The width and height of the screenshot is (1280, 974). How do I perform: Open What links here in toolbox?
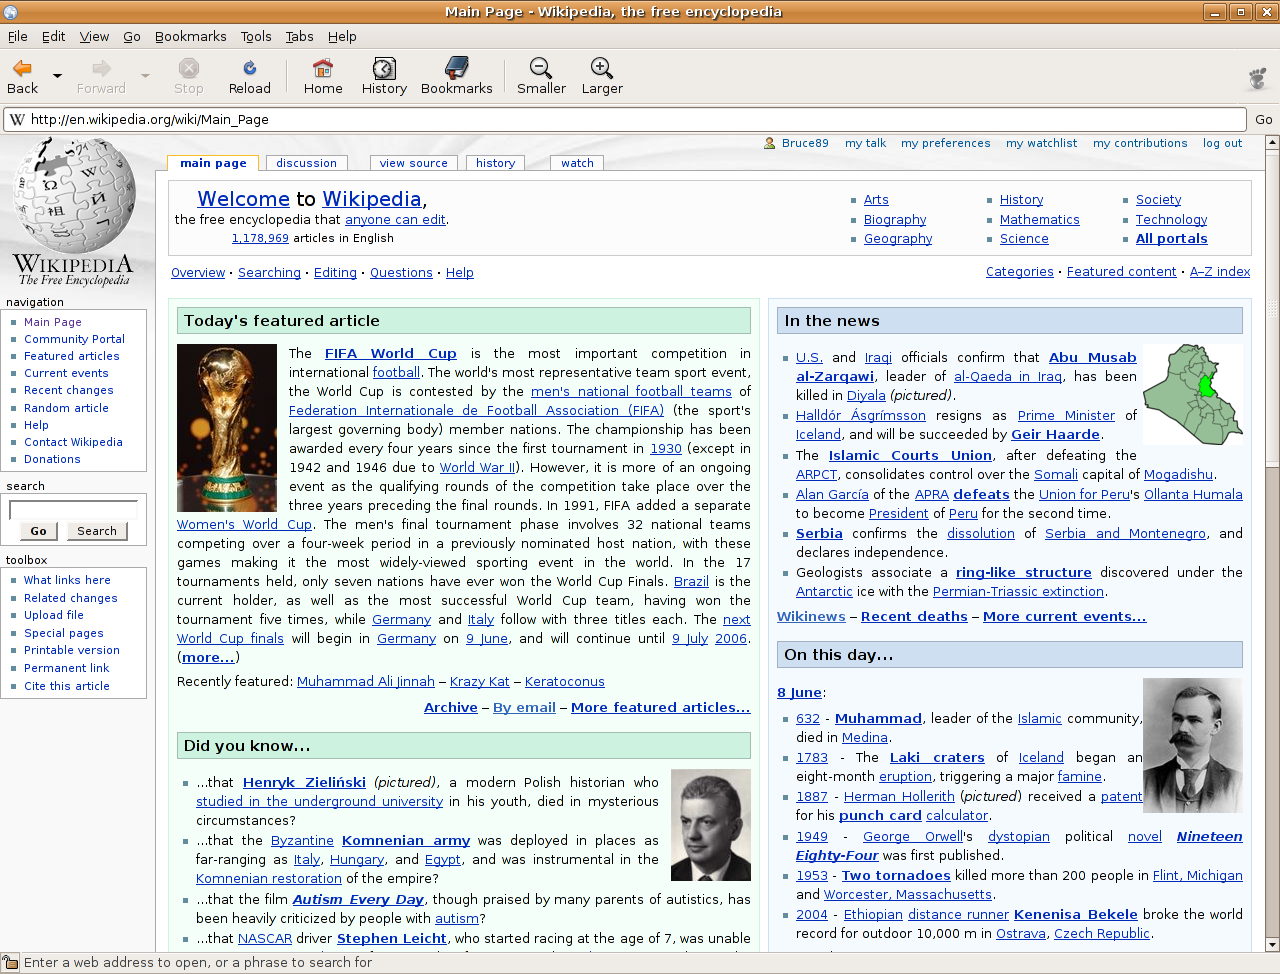[x=67, y=580]
